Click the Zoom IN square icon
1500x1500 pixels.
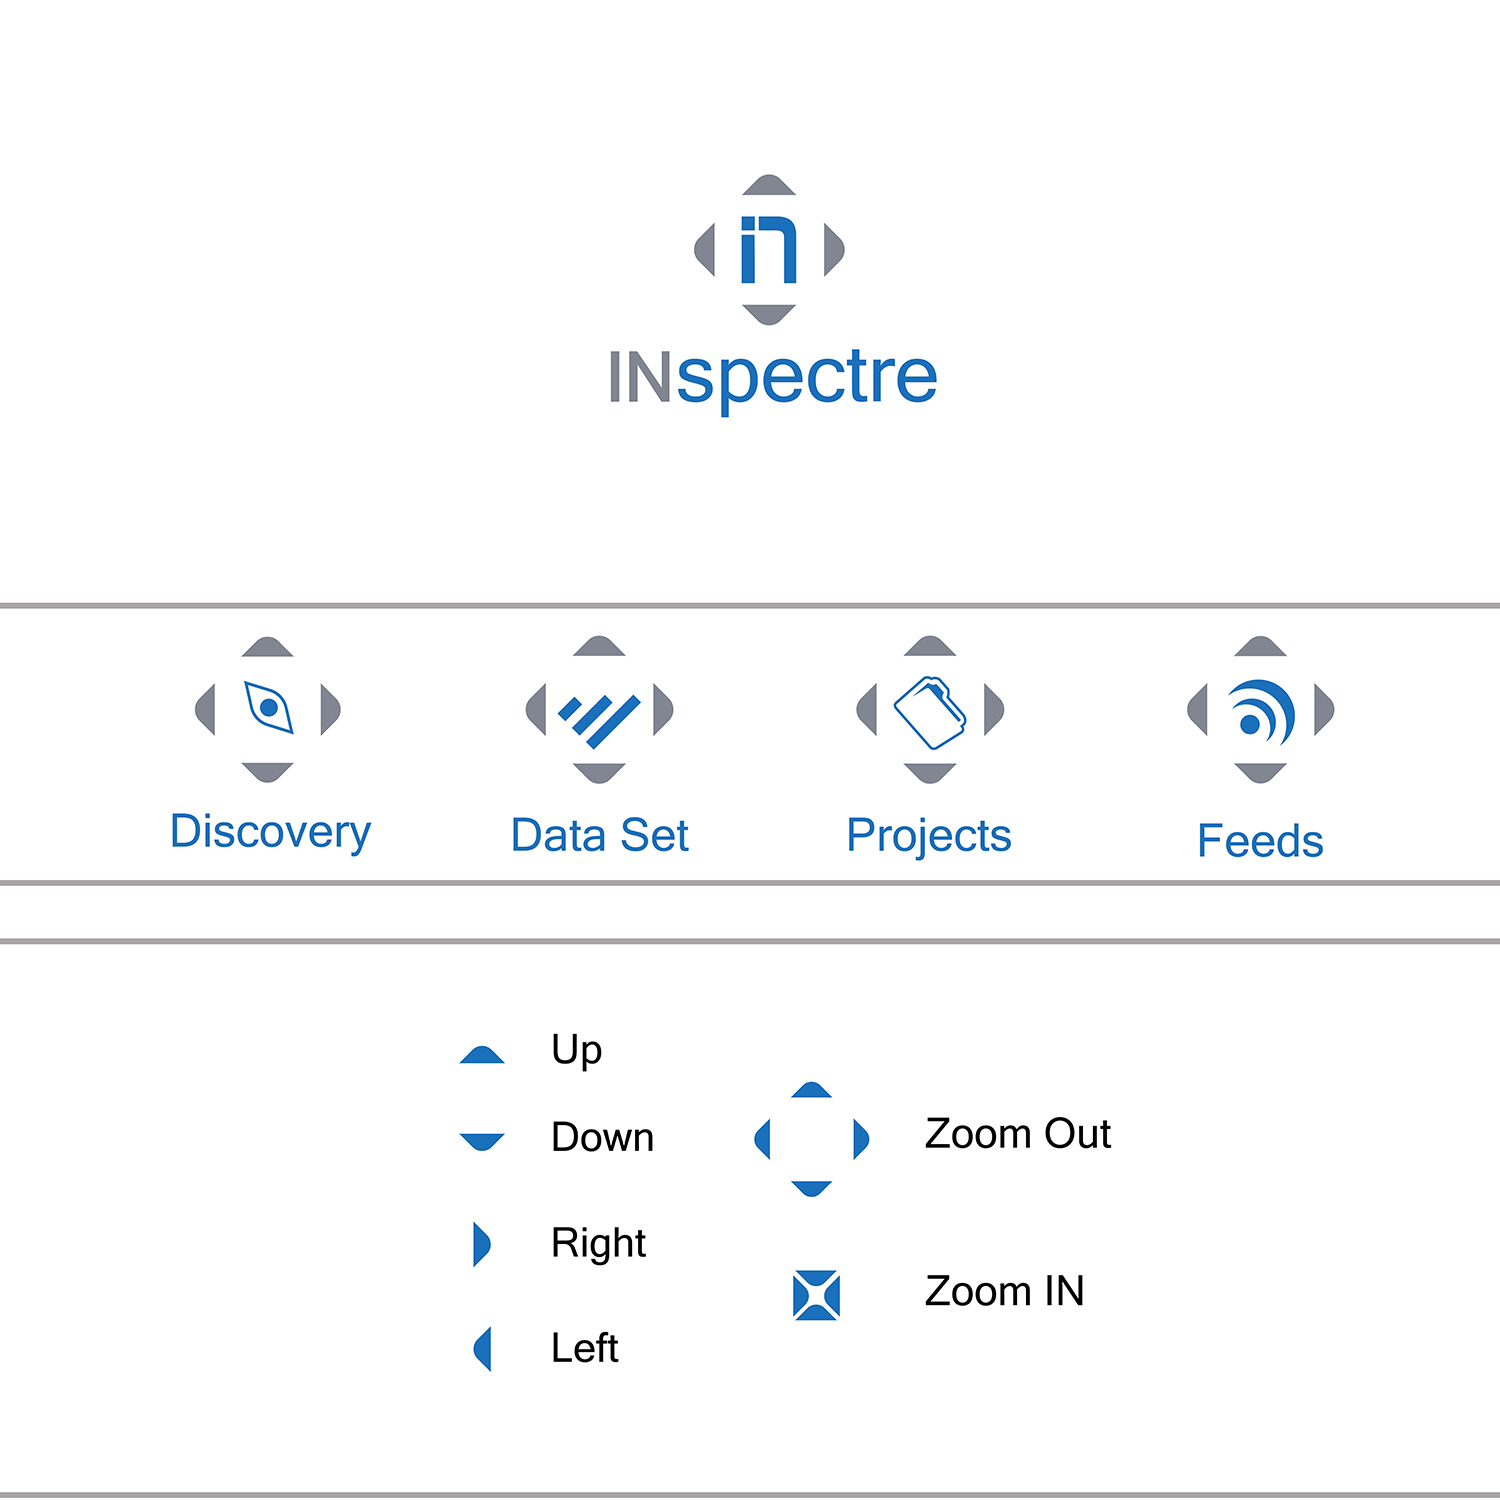coord(816,1295)
